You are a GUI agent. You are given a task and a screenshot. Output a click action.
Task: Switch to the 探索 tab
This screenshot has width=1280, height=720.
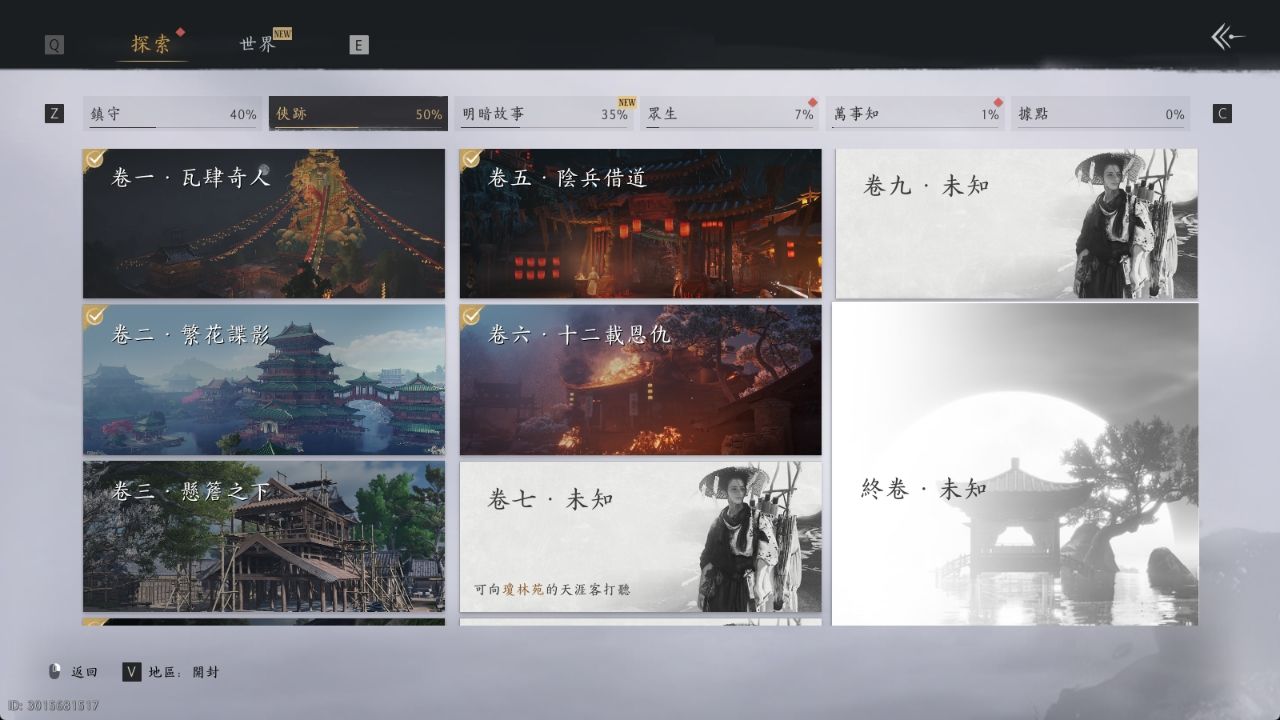coord(151,44)
